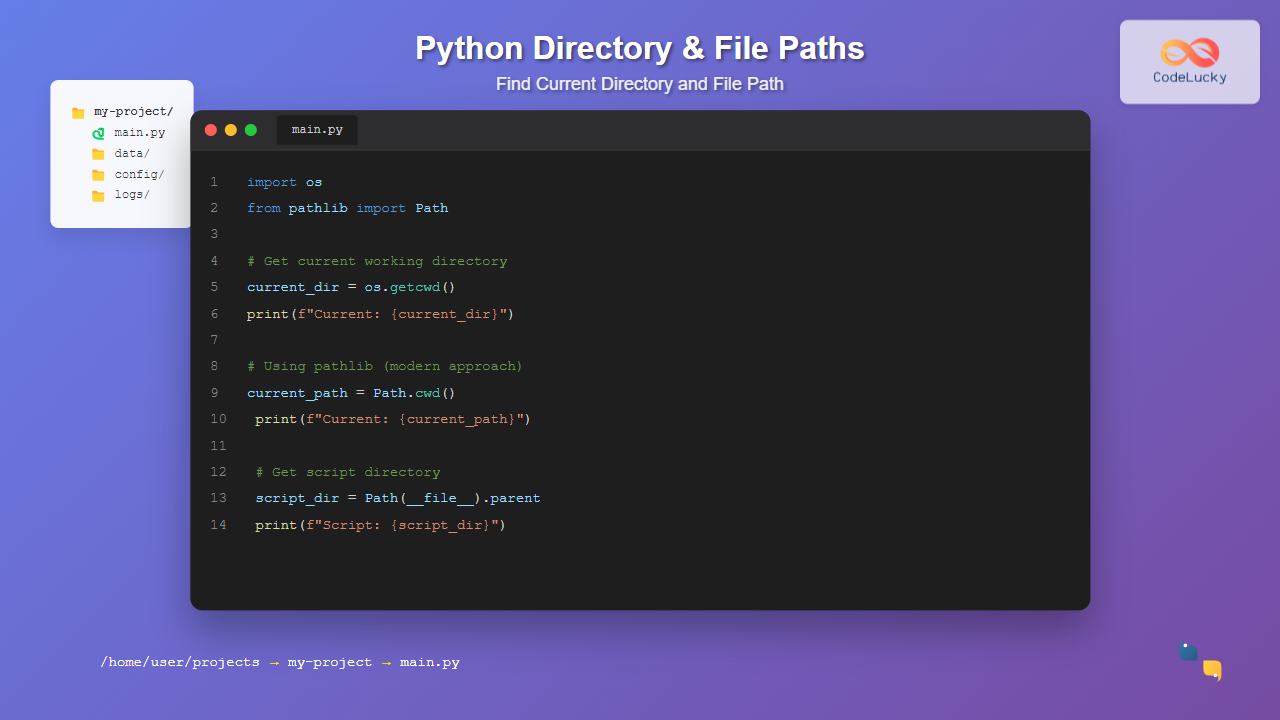This screenshot has height=720, width=1280.
Task: Click os.getcwd() call on line 5
Action: tap(409, 287)
